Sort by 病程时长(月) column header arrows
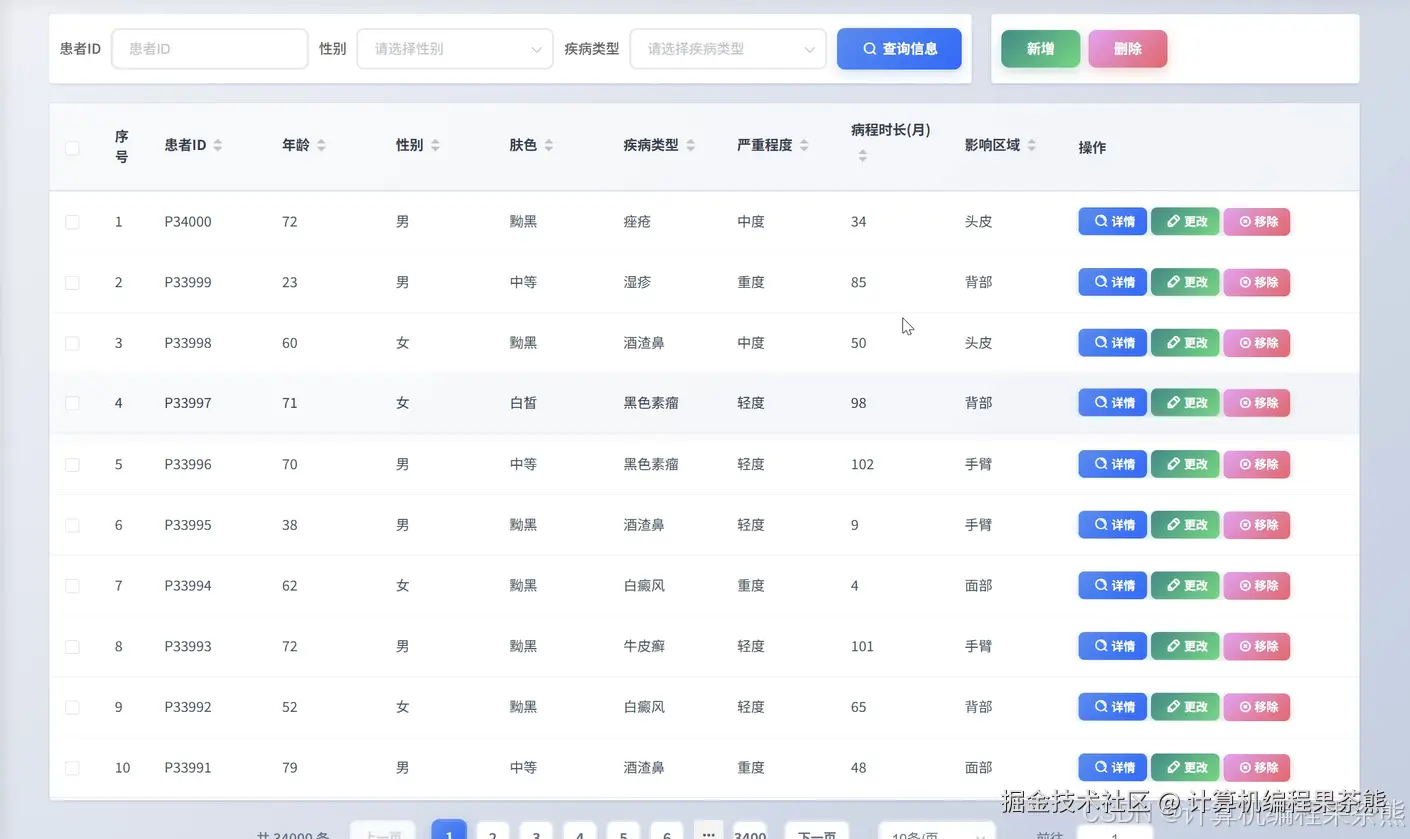The image size is (1410, 839). tap(860, 155)
